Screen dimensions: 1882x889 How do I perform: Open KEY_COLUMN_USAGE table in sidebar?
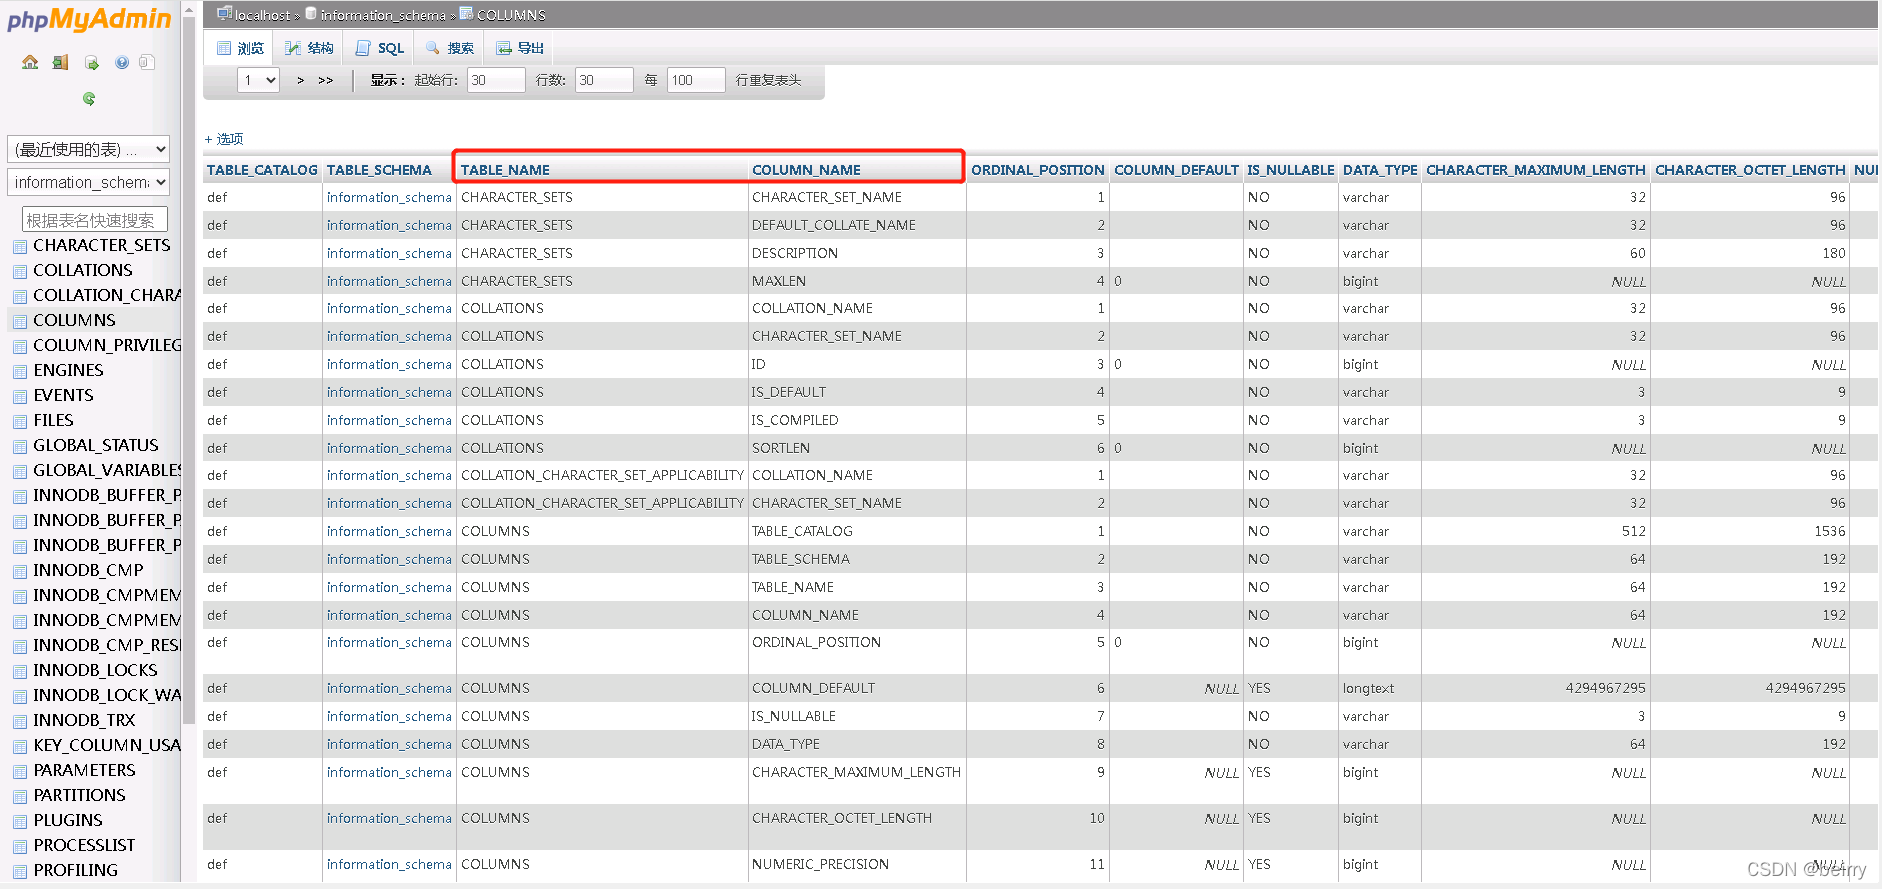(107, 746)
